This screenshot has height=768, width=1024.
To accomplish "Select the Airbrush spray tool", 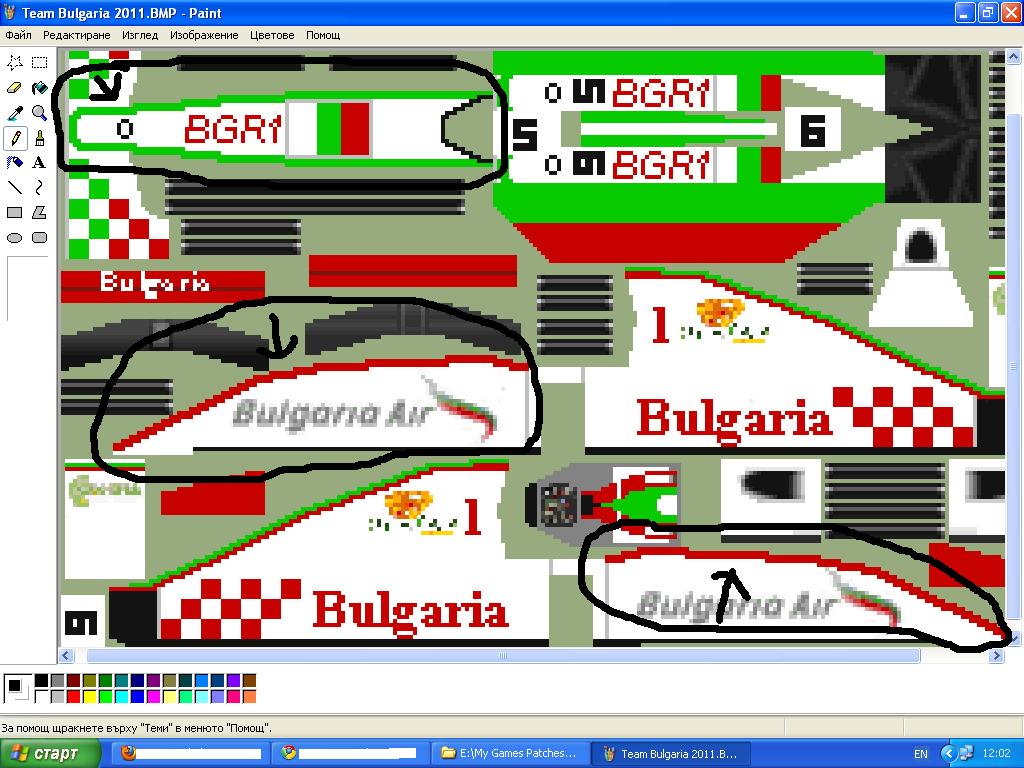I will point(15,162).
